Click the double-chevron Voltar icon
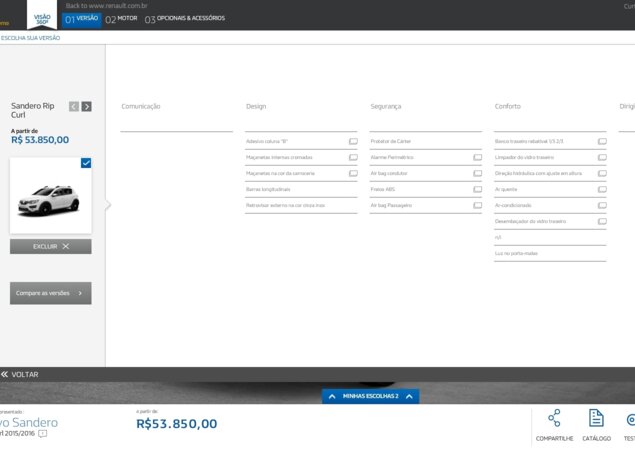The height and width of the screenshot is (450, 635). click(x=4, y=374)
